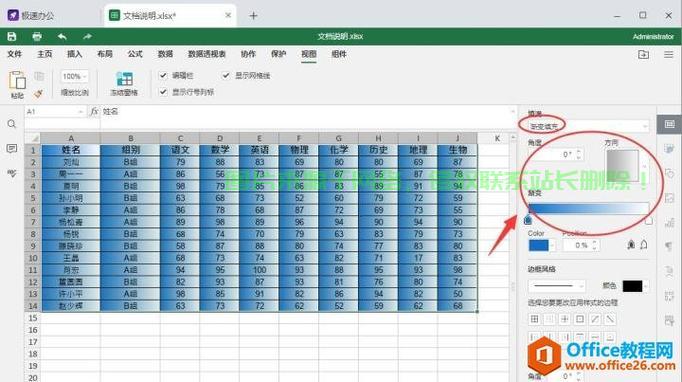682x382 pixels.
Task: Click the Print icon in the title bar
Action: pyautogui.click(x=37, y=37)
